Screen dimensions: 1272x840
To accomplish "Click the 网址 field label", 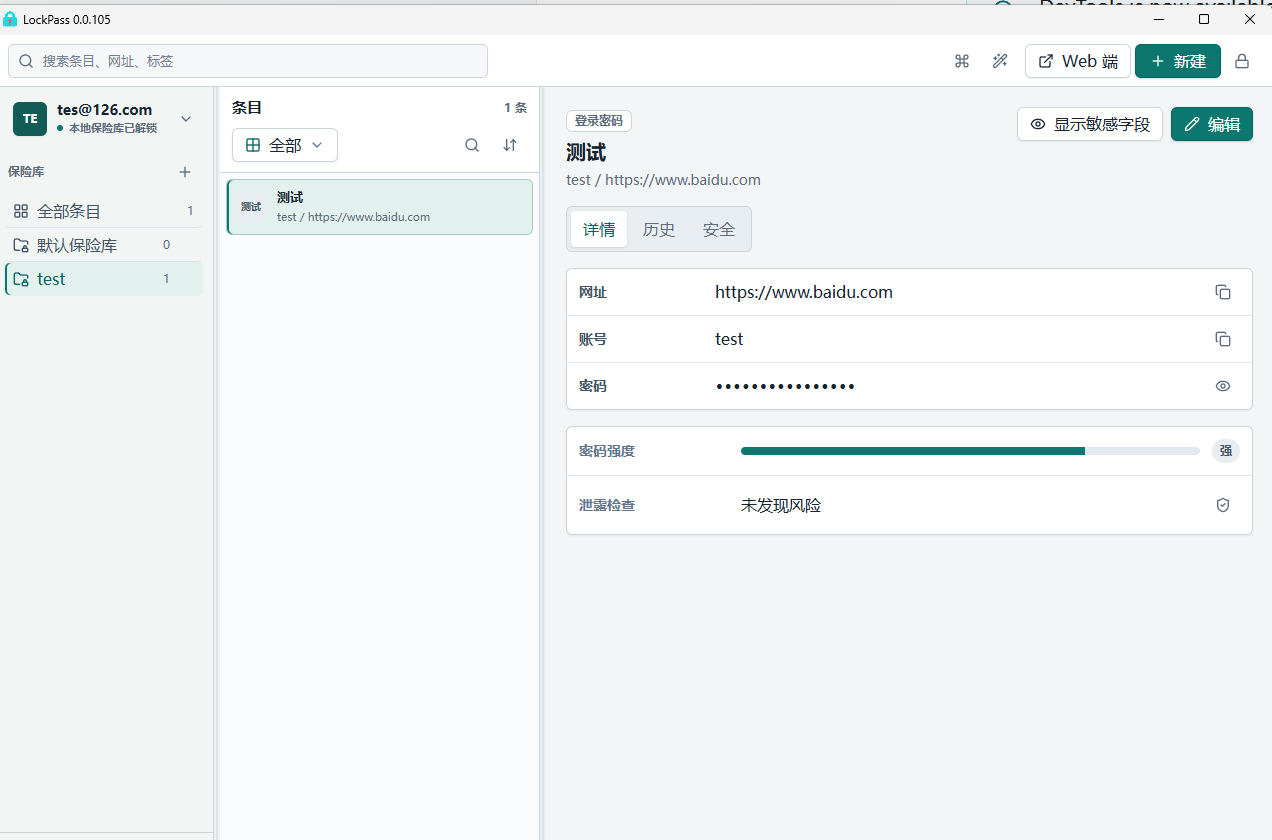I will 593,292.
